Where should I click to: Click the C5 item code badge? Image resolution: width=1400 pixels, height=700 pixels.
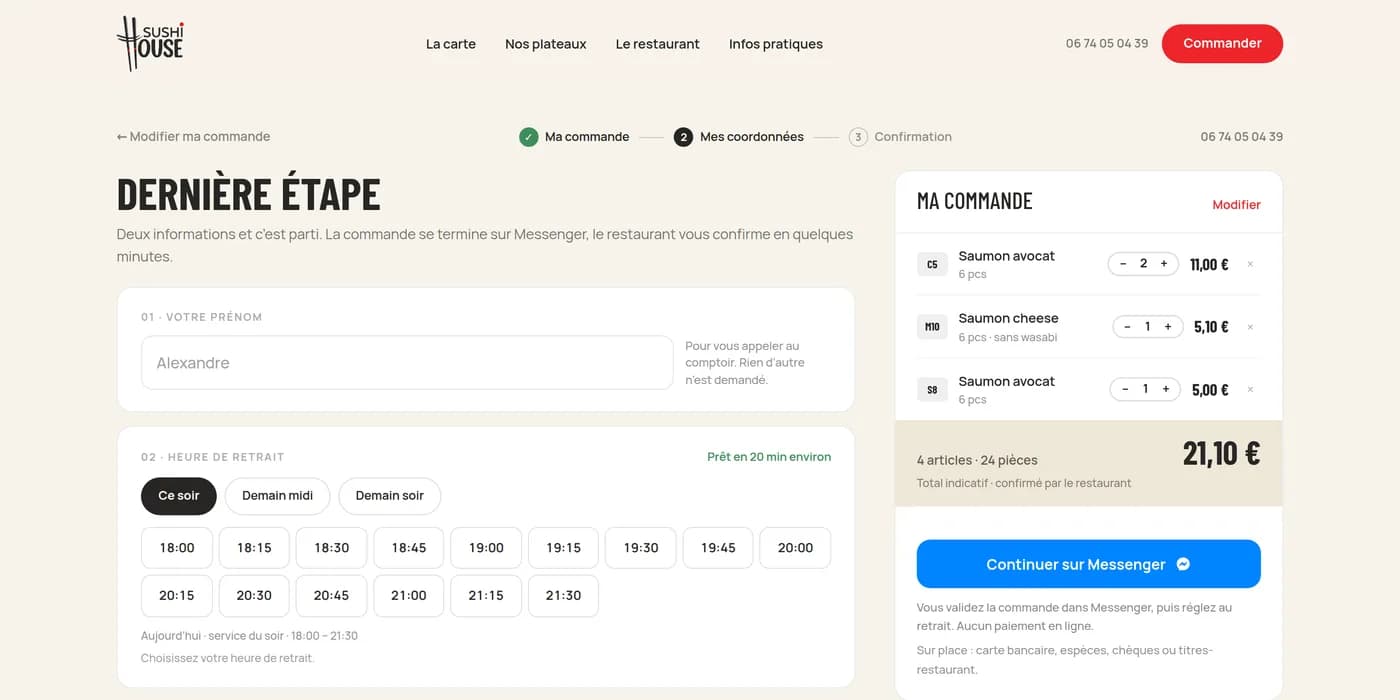click(x=932, y=264)
